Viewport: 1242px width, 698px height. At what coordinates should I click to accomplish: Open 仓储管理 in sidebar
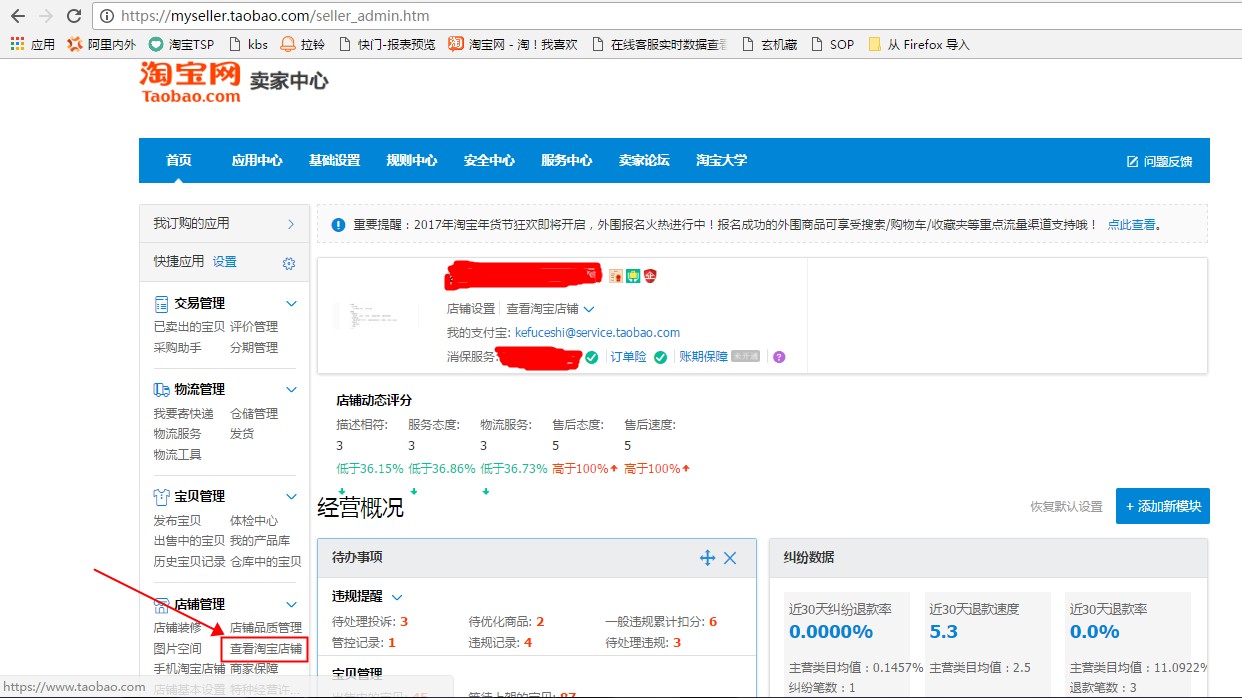coord(254,413)
